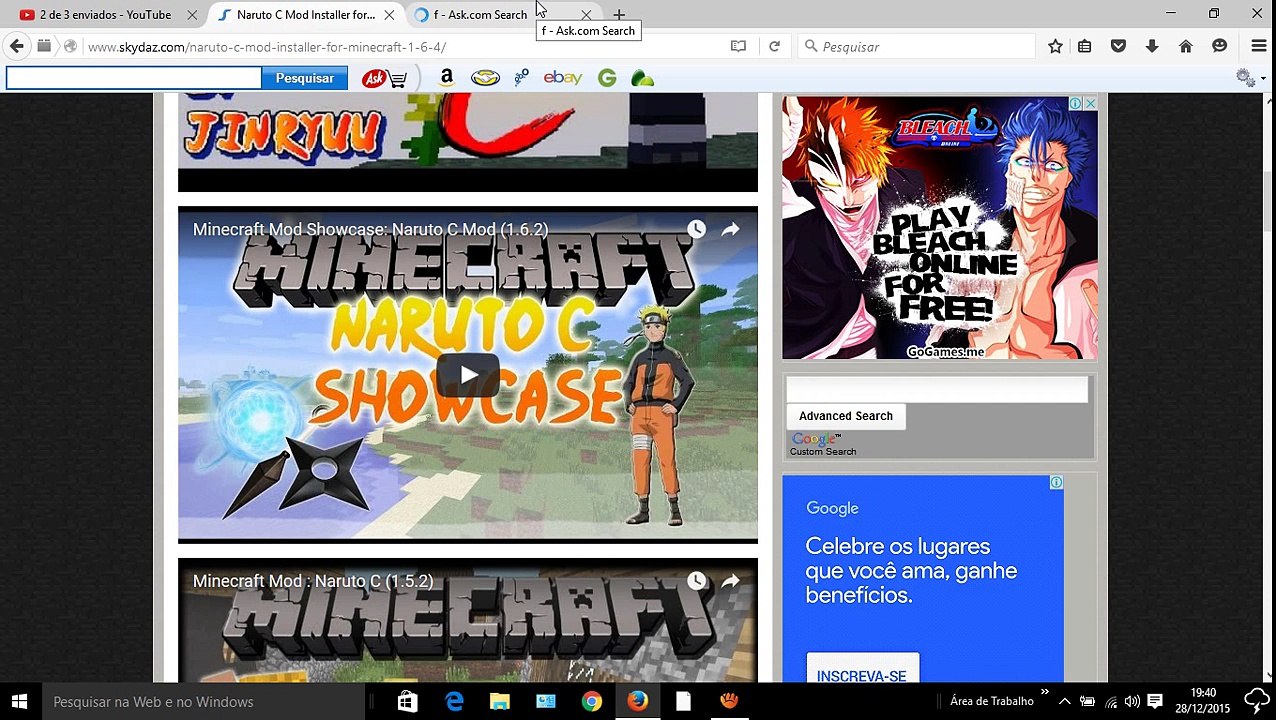Screen dimensions: 1276x720
Task: Save page to Pocket icon
Action: pyautogui.click(x=1118, y=46)
